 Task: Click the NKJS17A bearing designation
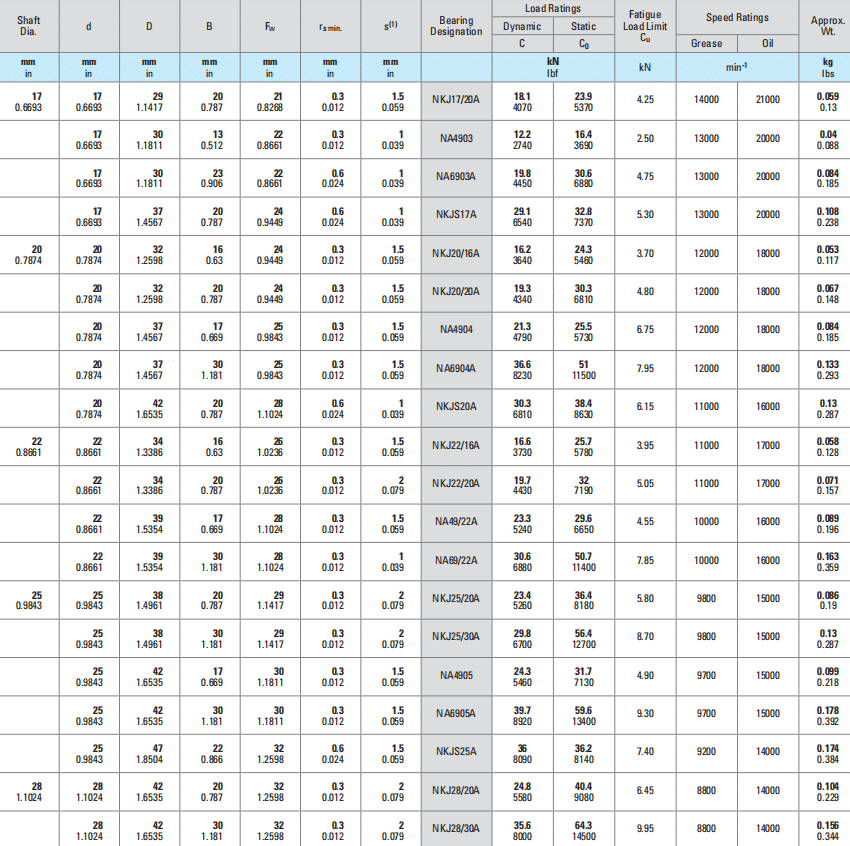click(x=456, y=215)
